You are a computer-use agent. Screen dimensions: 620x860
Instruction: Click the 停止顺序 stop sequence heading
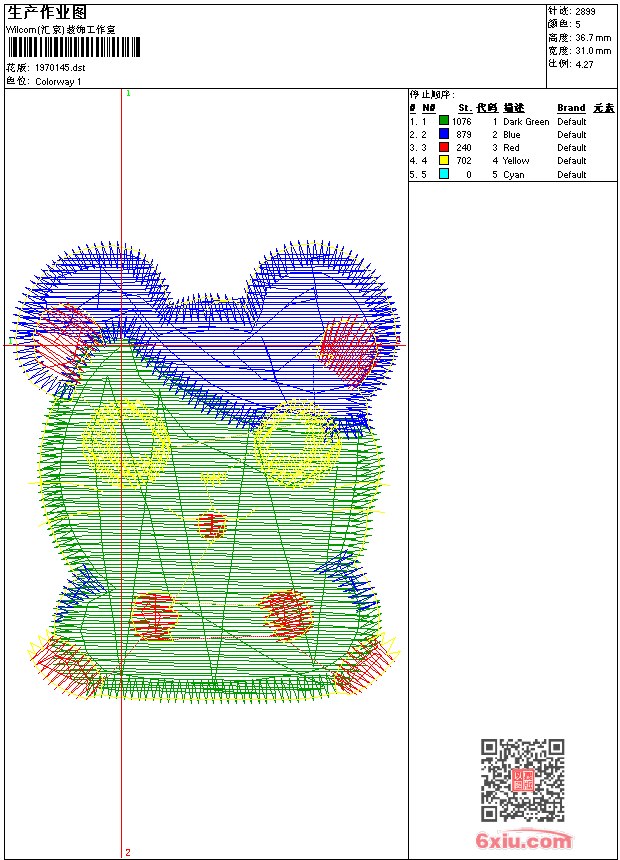(432, 95)
